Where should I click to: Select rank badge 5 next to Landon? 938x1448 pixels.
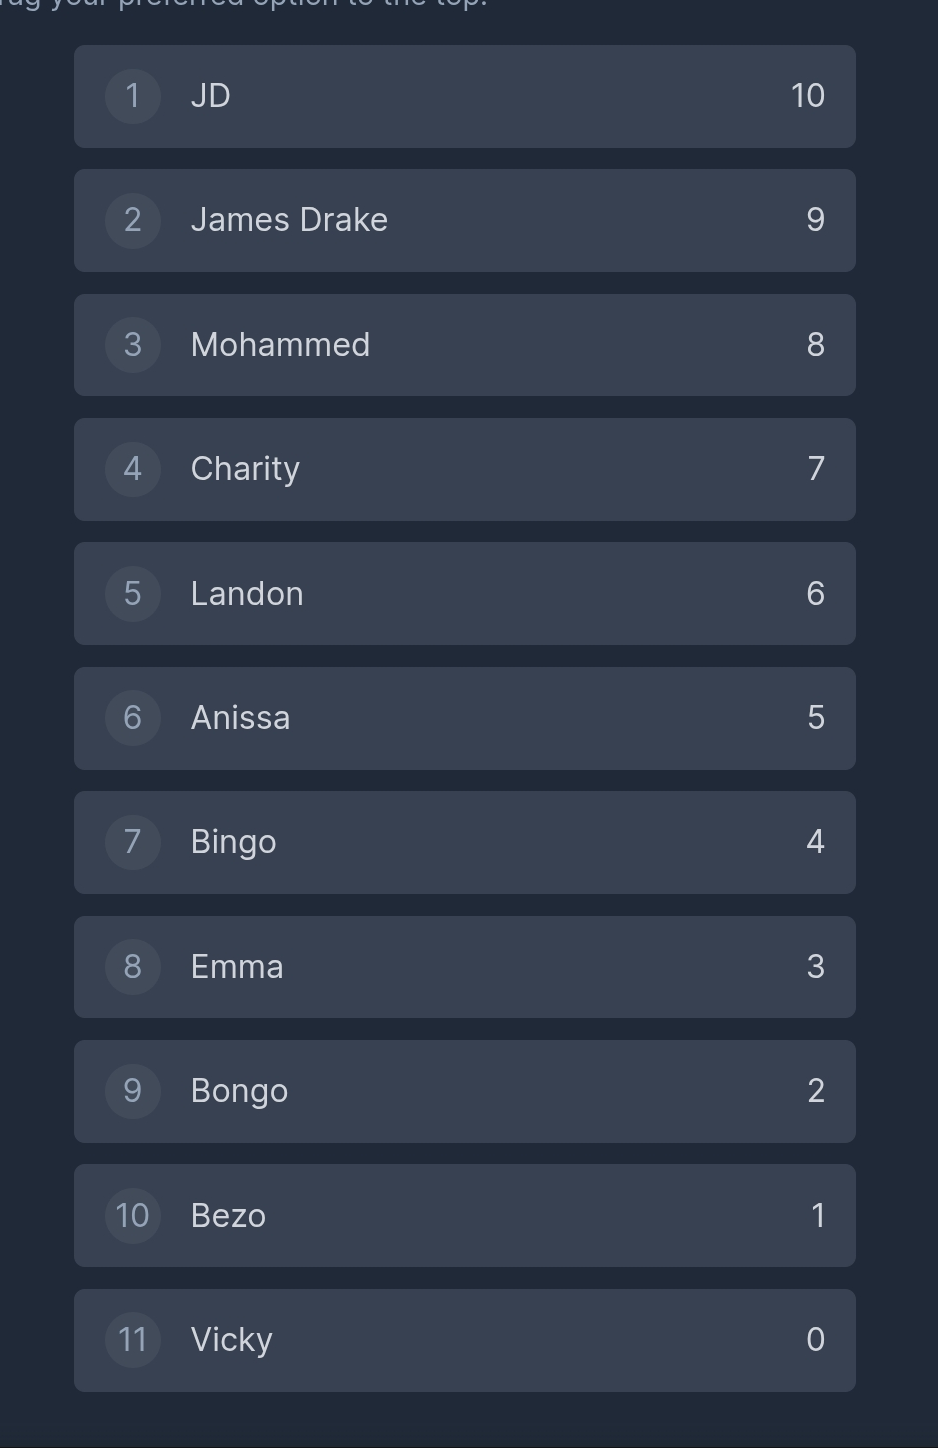133,593
